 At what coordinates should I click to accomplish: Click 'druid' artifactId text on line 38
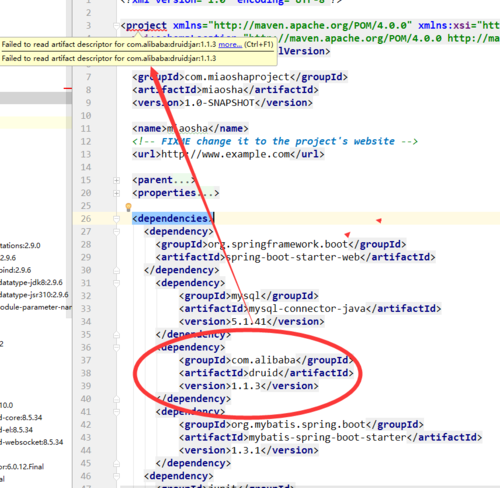point(263,373)
